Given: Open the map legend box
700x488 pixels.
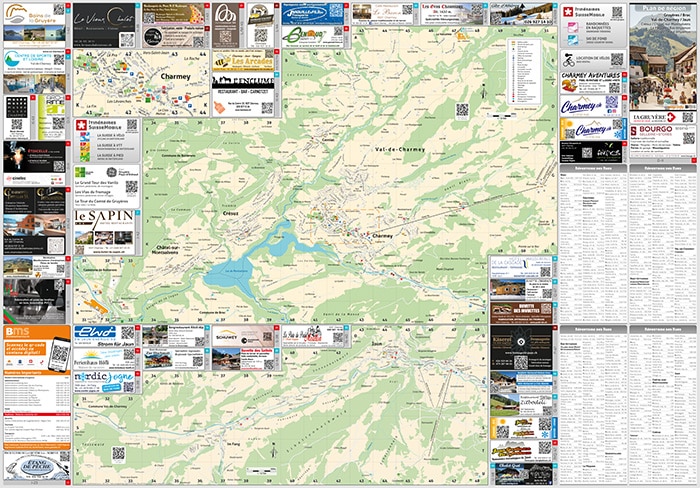Looking at the screenshot, I should point(524,71).
